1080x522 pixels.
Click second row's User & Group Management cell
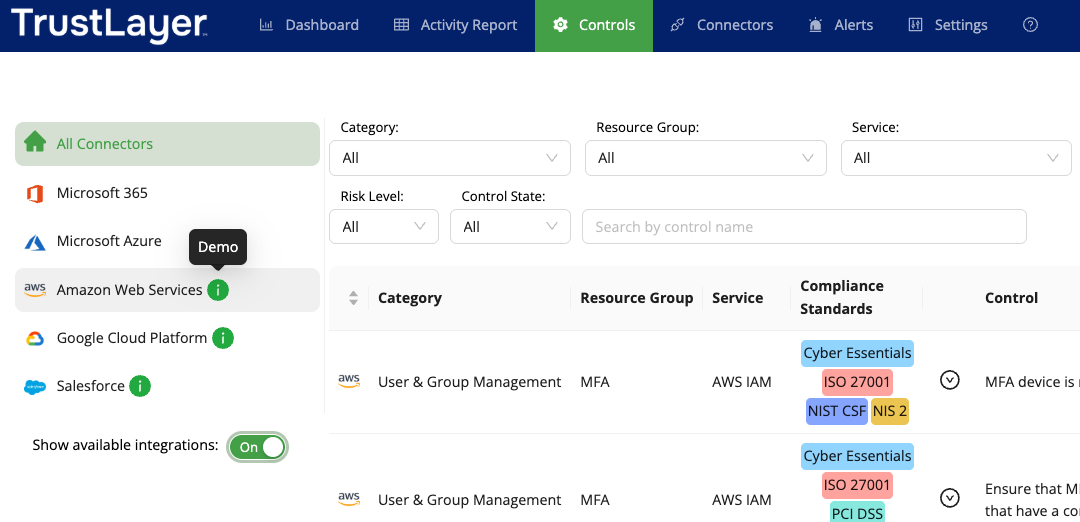[470, 499]
